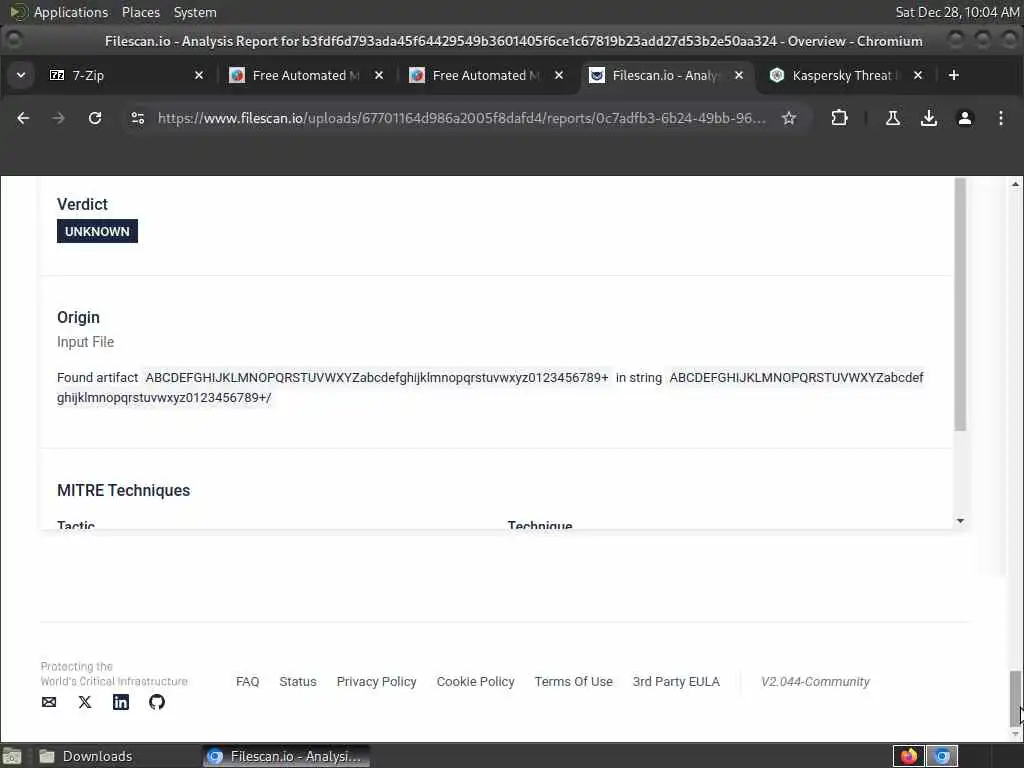
Task: Open the Extensions puzzle icon
Action: (839, 118)
